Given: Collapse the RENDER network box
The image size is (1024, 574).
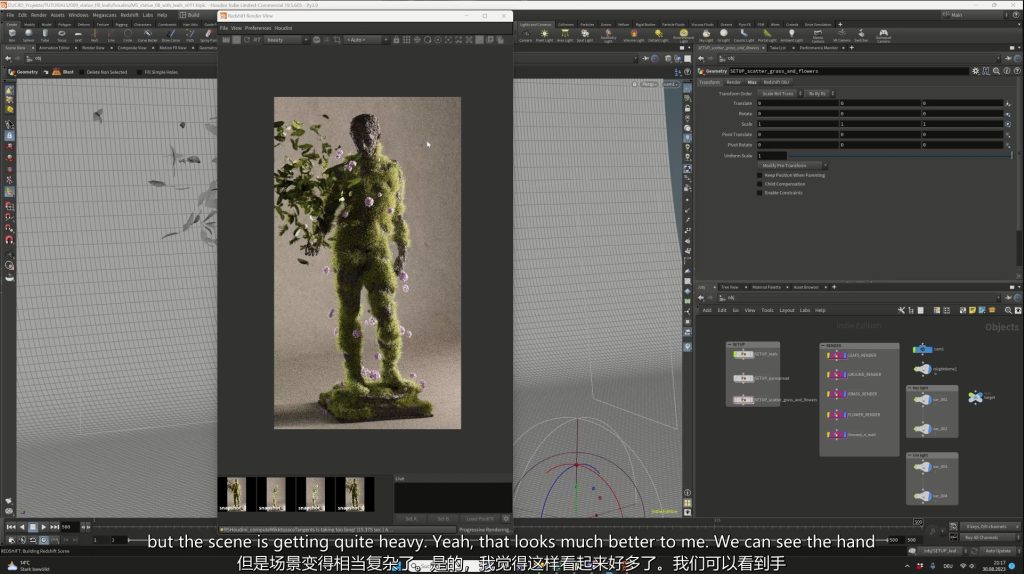Looking at the screenshot, I should click(823, 345).
